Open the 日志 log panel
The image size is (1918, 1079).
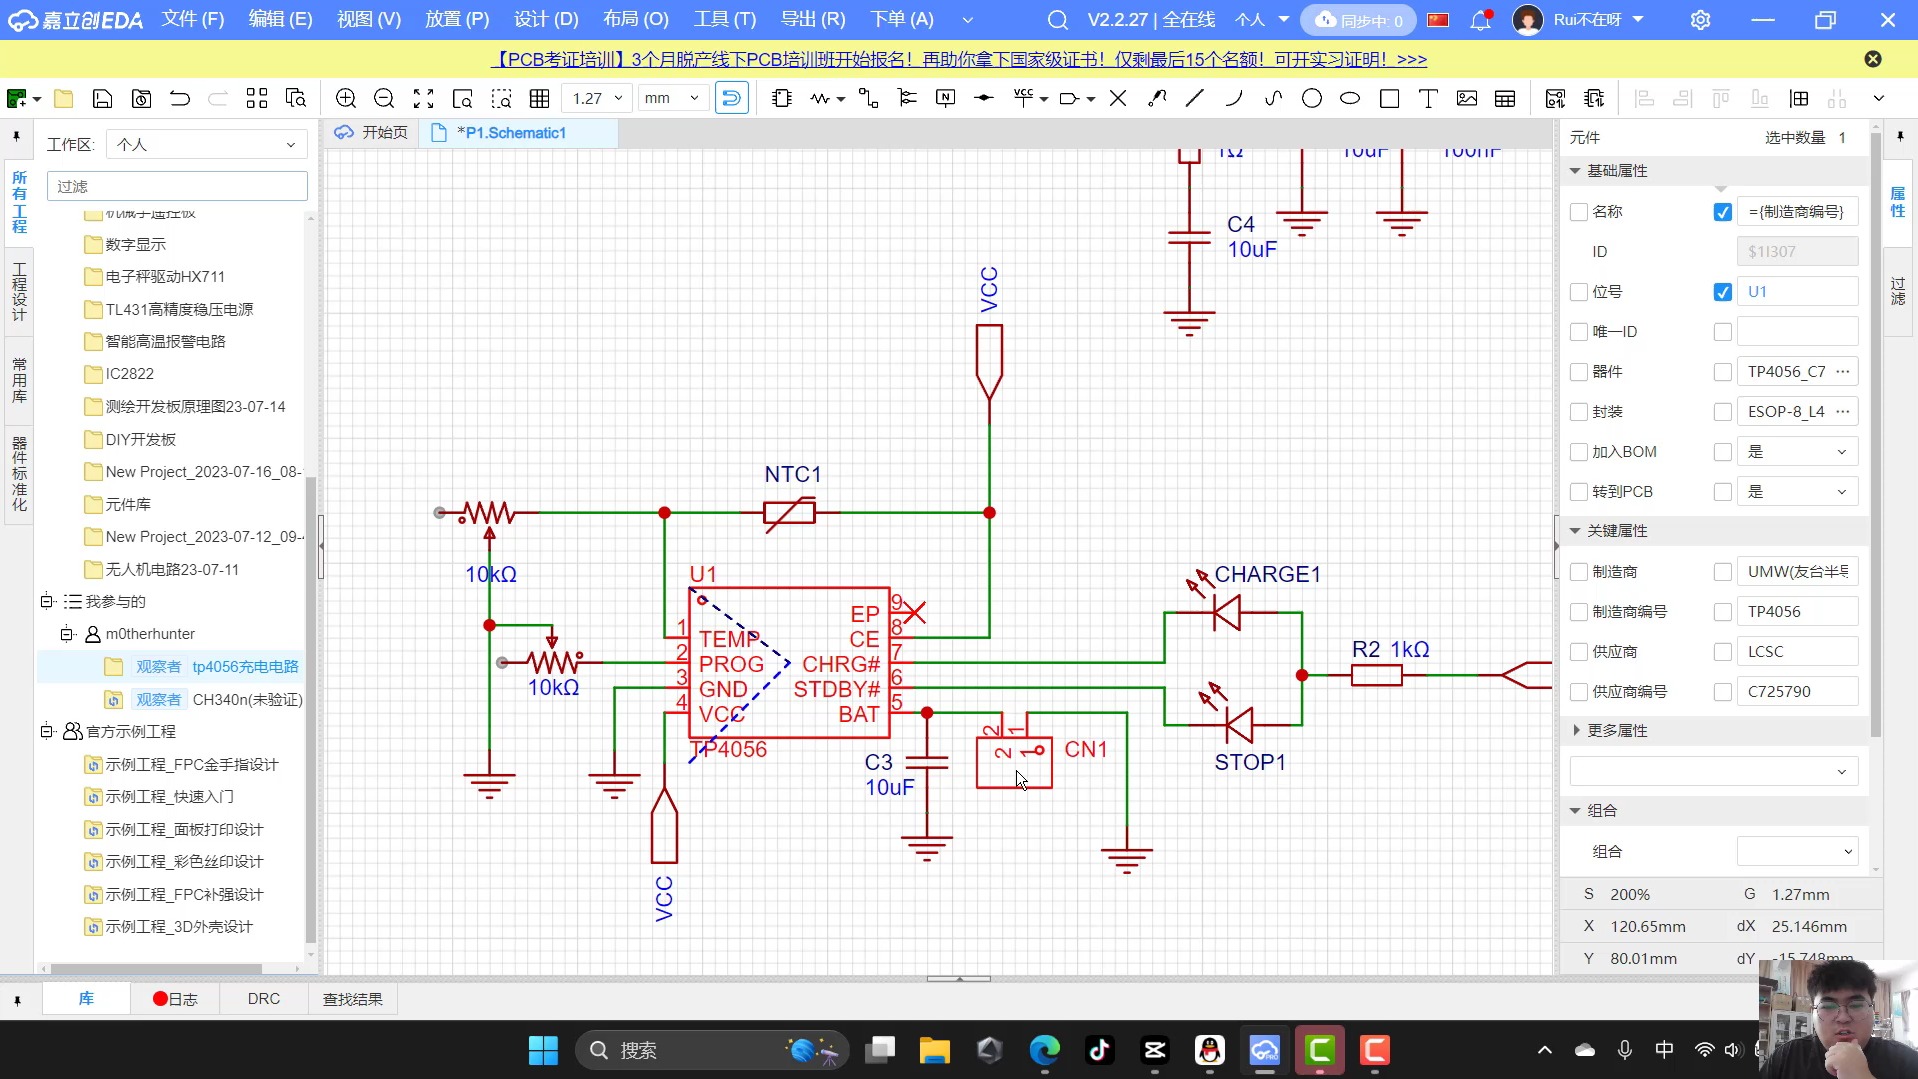[175, 999]
